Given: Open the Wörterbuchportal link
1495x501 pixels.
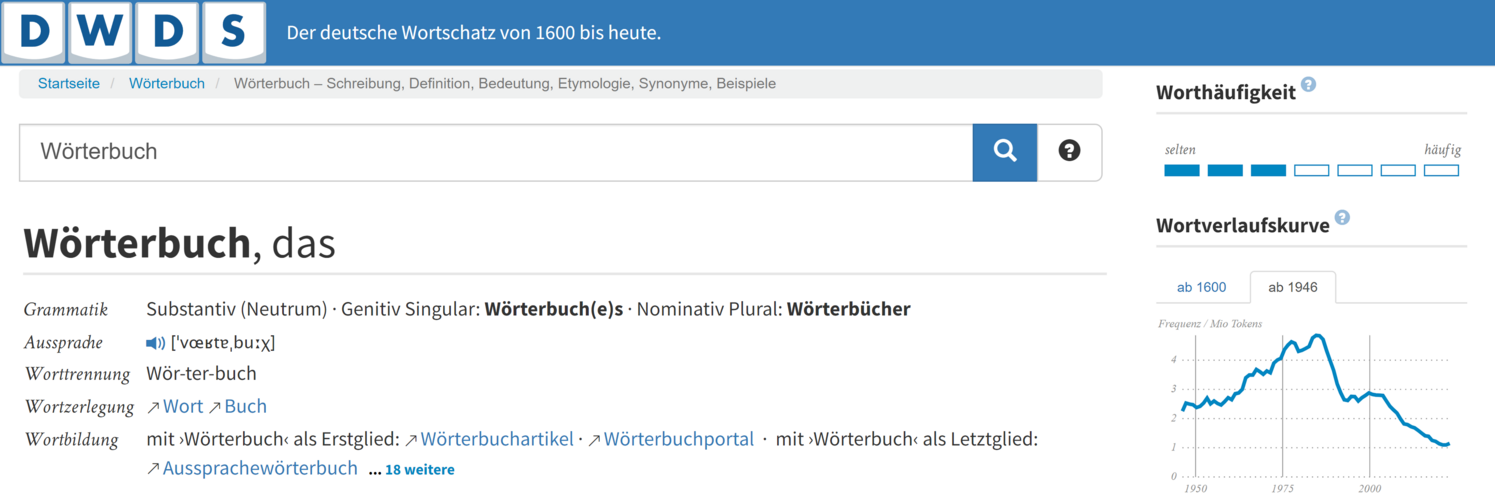Looking at the screenshot, I should point(678,439).
